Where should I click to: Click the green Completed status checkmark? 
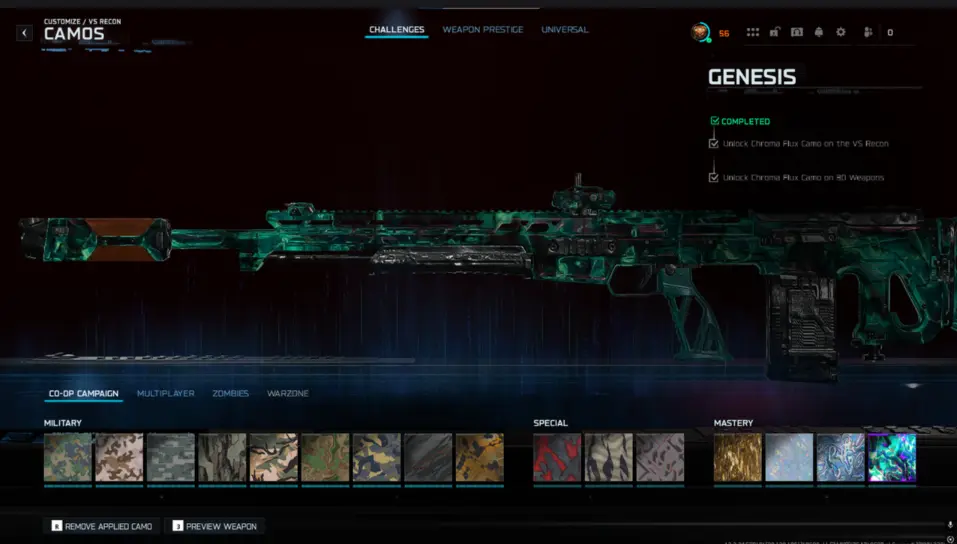tap(715, 121)
